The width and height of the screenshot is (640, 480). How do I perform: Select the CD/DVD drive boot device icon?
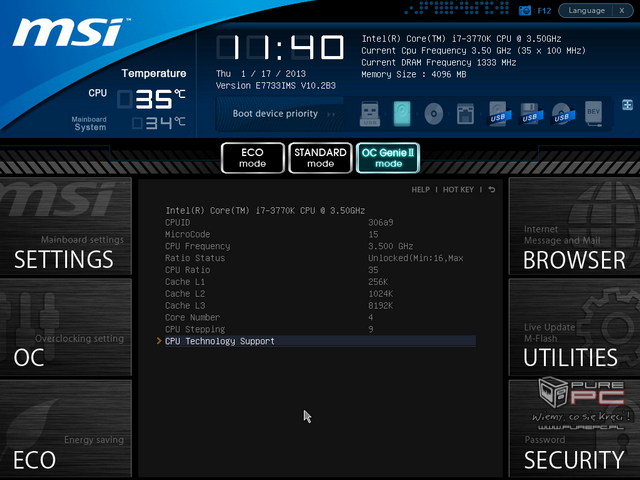433,113
